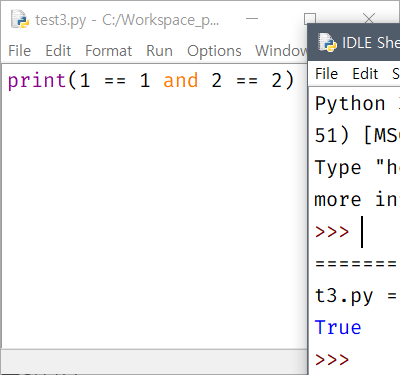This screenshot has width=400, height=375.
Task: Click the Python file icon in test3.py title bar
Action: click(x=20, y=20)
